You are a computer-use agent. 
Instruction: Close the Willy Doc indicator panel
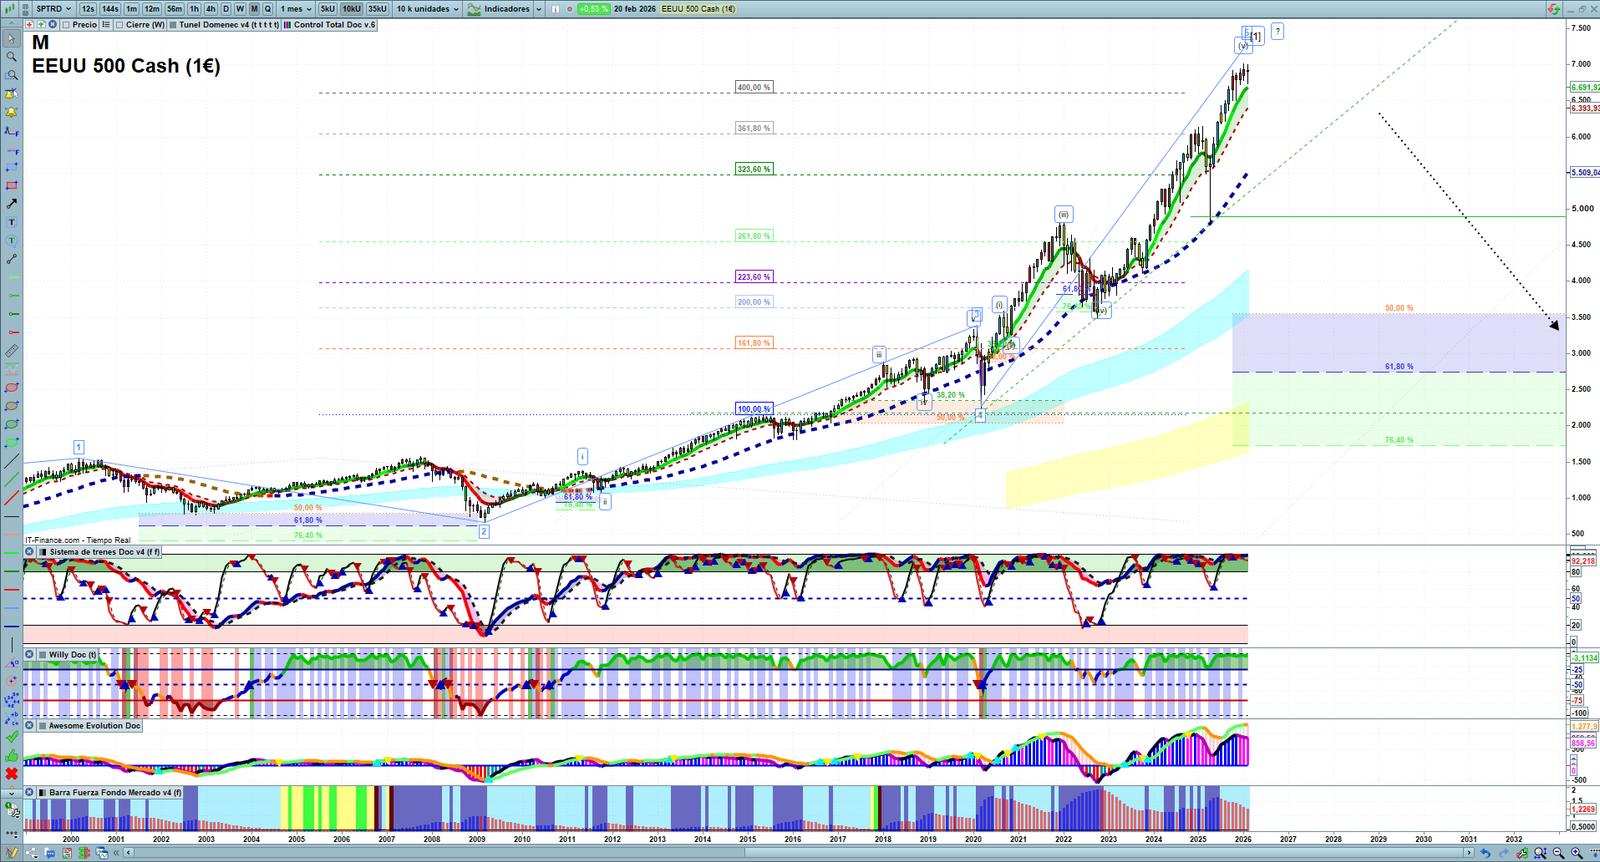pos(30,655)
